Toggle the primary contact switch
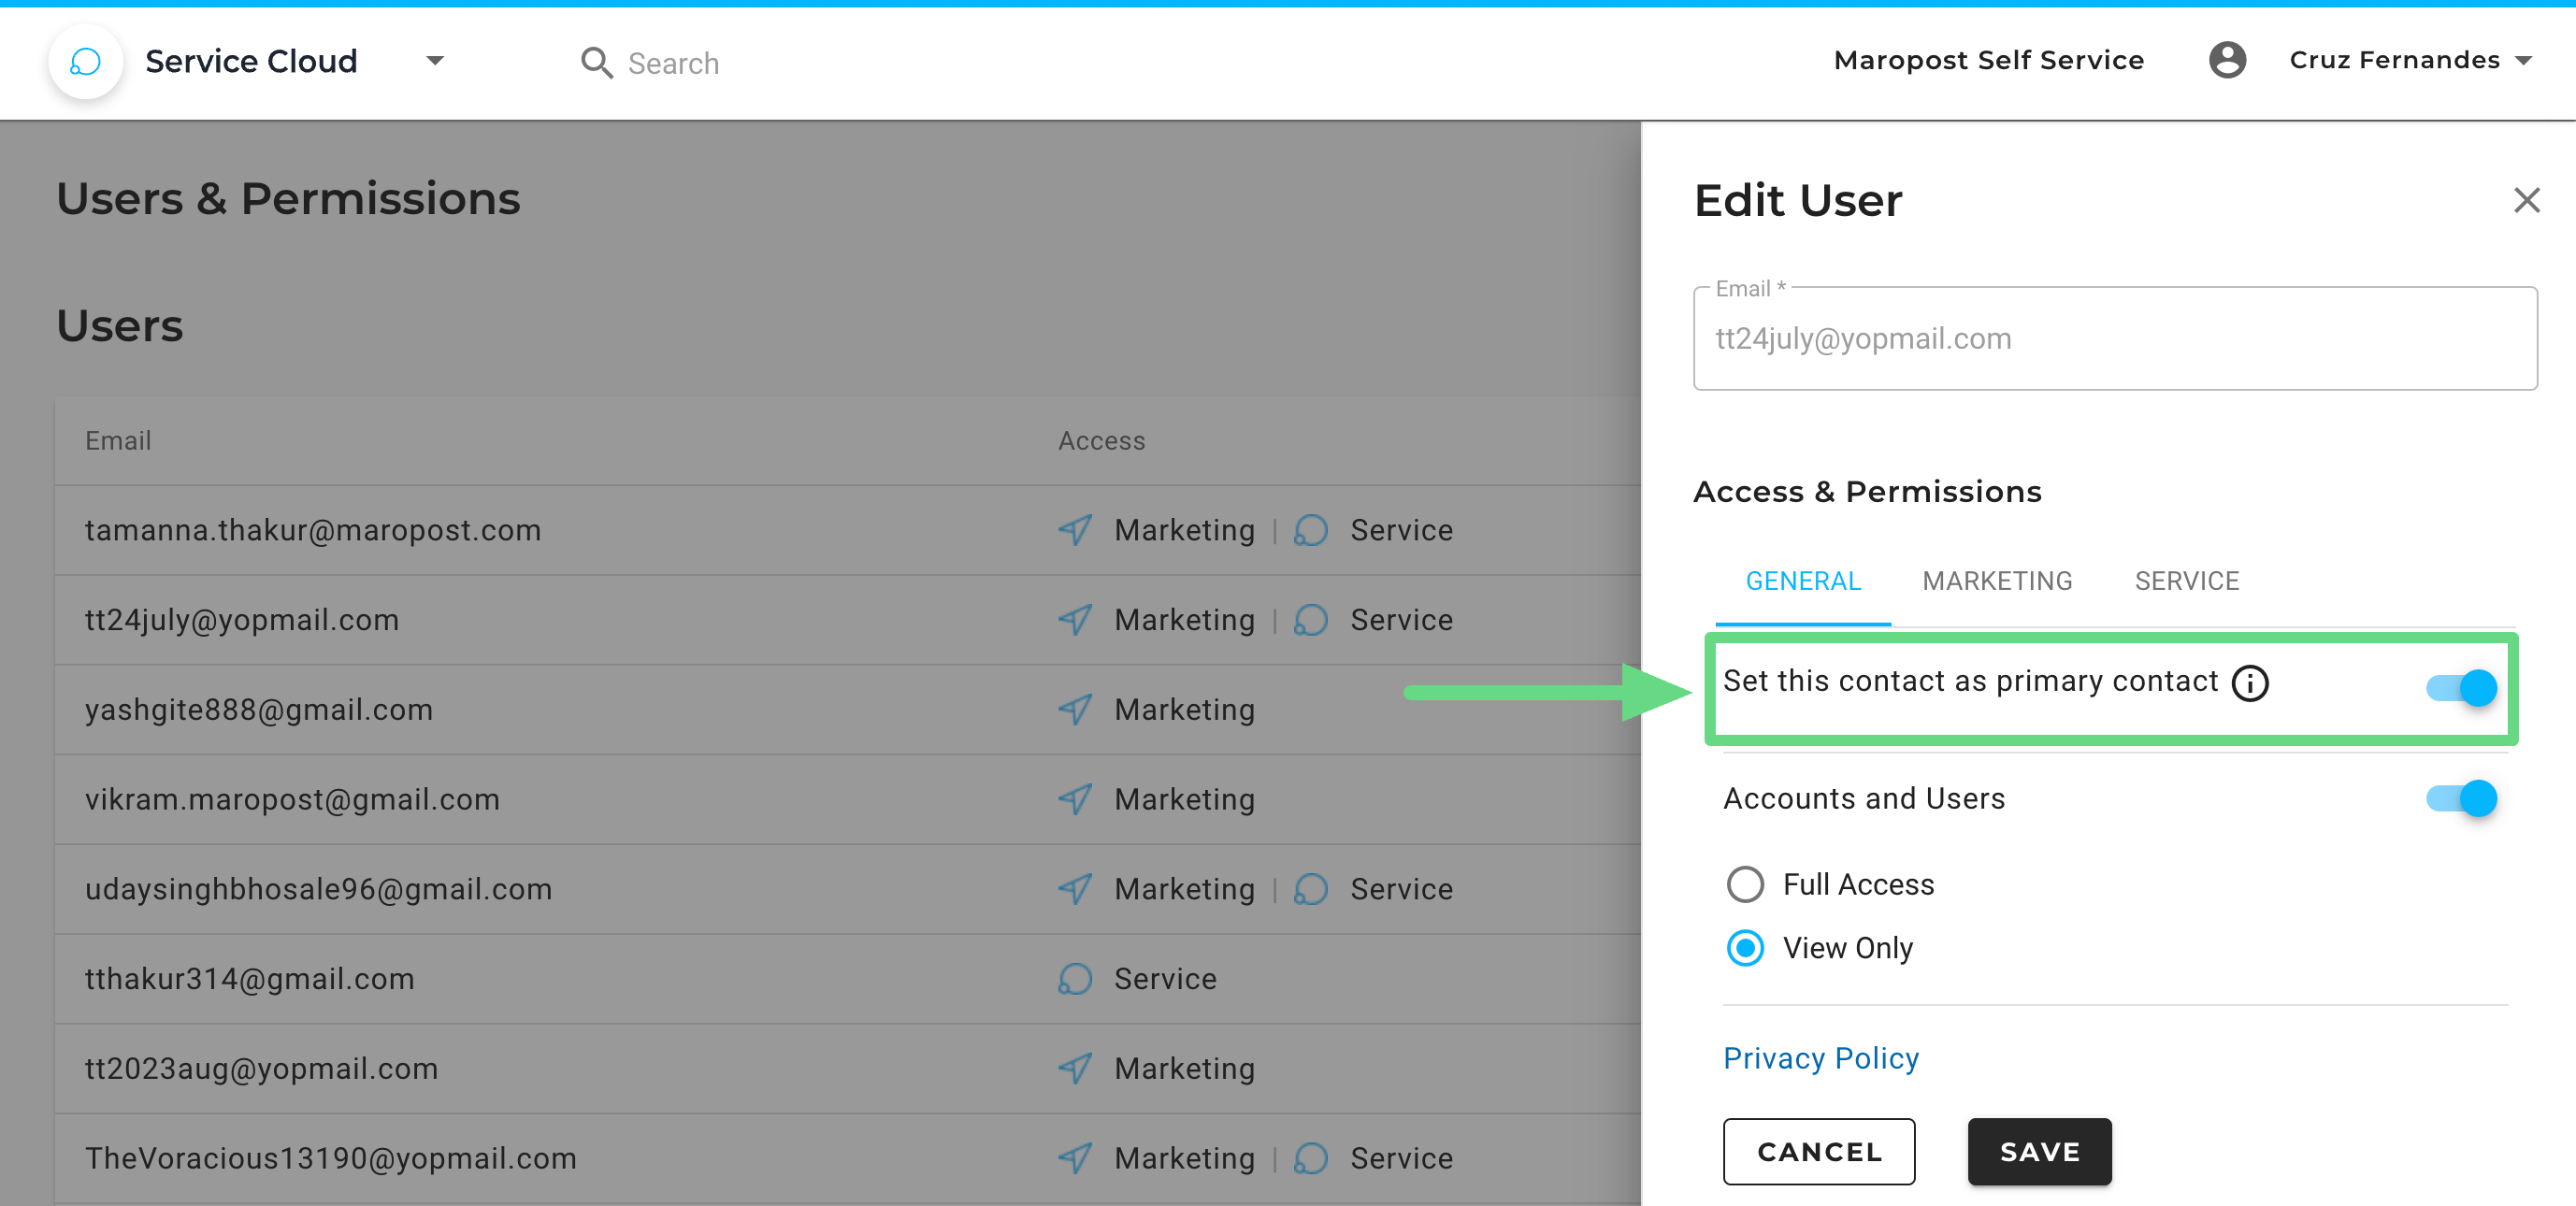2576x1206 pixels. [2461, 688]
